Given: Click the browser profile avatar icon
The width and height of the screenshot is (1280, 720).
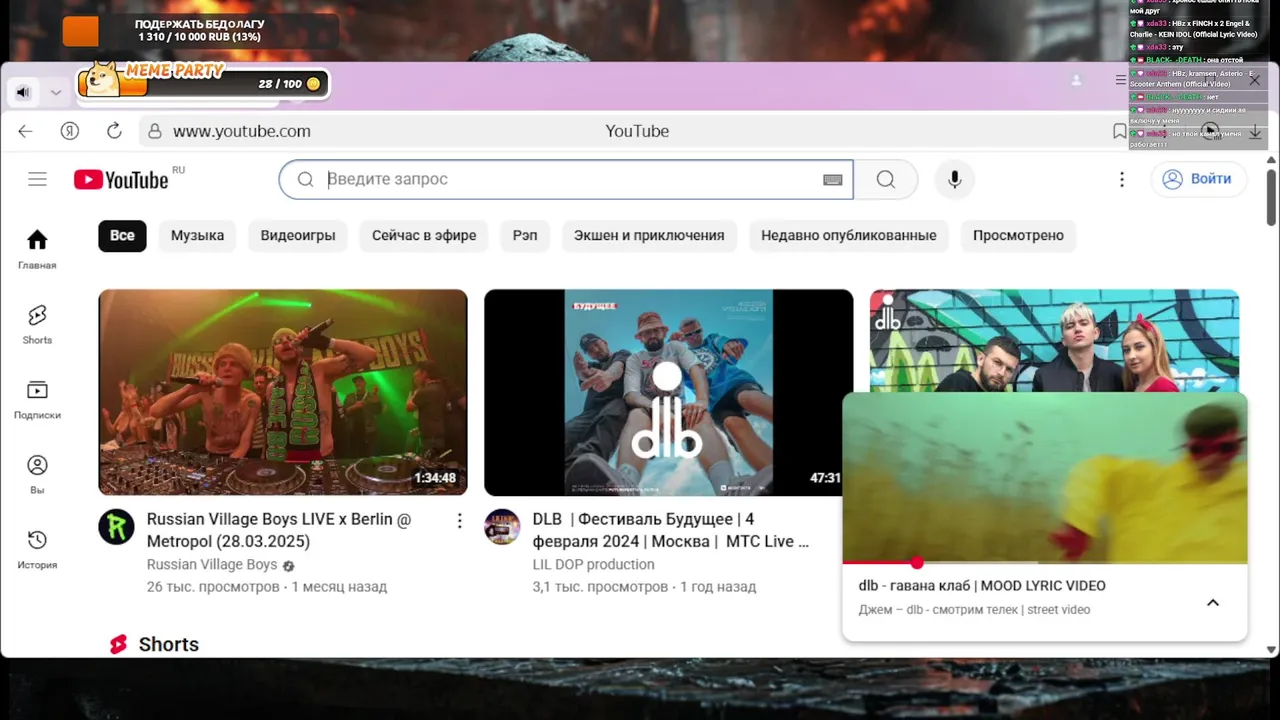Looking at the screenshot, I should coord(1076,80).
